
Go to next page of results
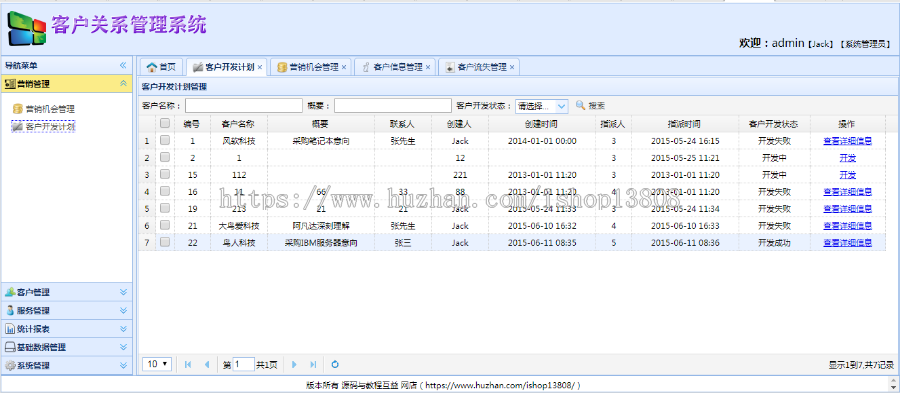[294, 364]
